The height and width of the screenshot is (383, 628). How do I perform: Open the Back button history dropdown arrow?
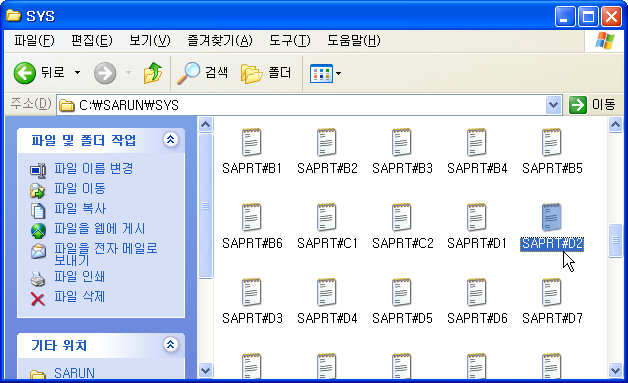[x=78, y=73]
